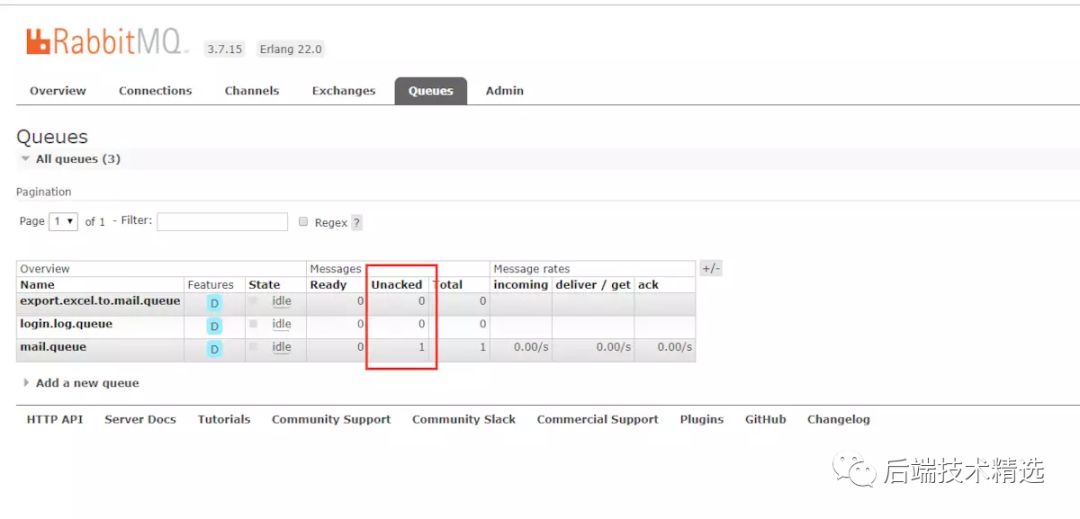Click the state indicator square for login.log.queue
This screenshot has height=519, width=1080.
254,324
